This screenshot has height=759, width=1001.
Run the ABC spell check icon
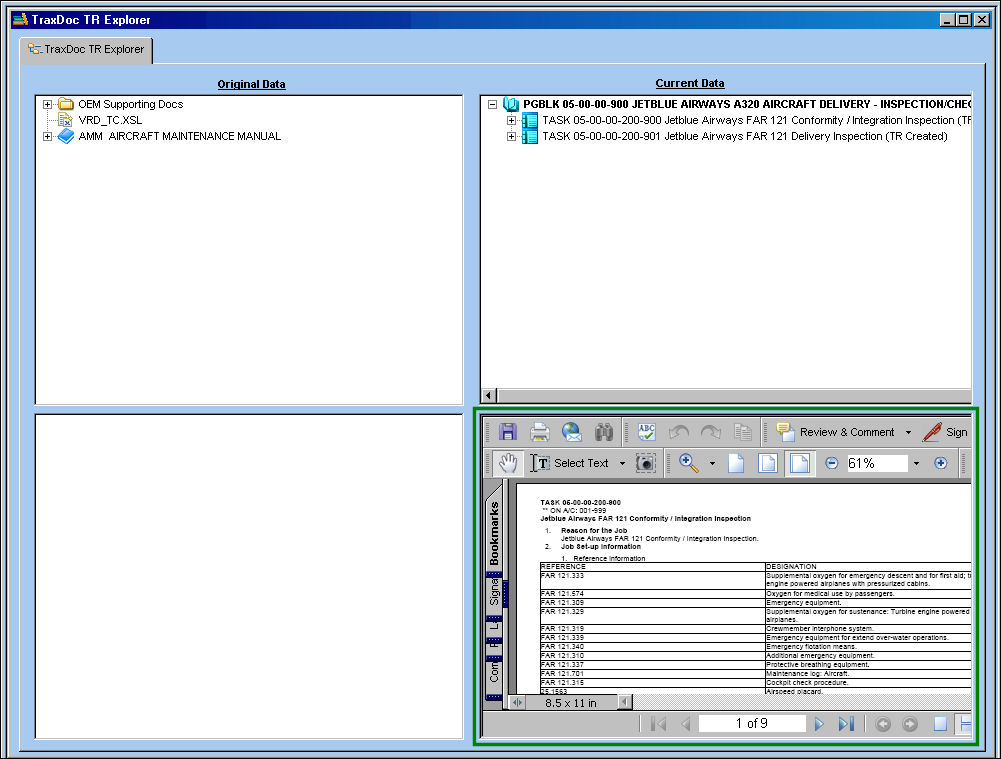click(647, 432)
